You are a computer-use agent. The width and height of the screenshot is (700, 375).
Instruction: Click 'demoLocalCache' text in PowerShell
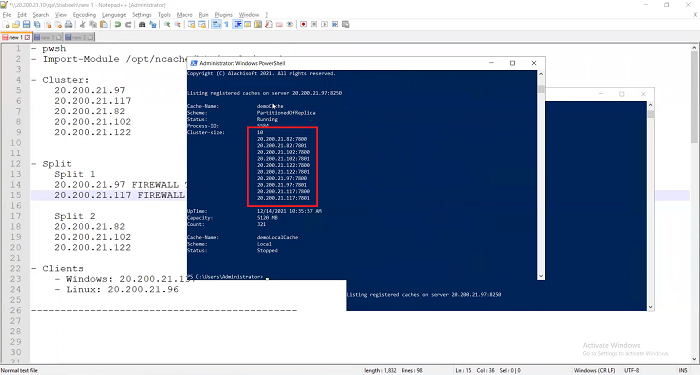coord(277,237)
